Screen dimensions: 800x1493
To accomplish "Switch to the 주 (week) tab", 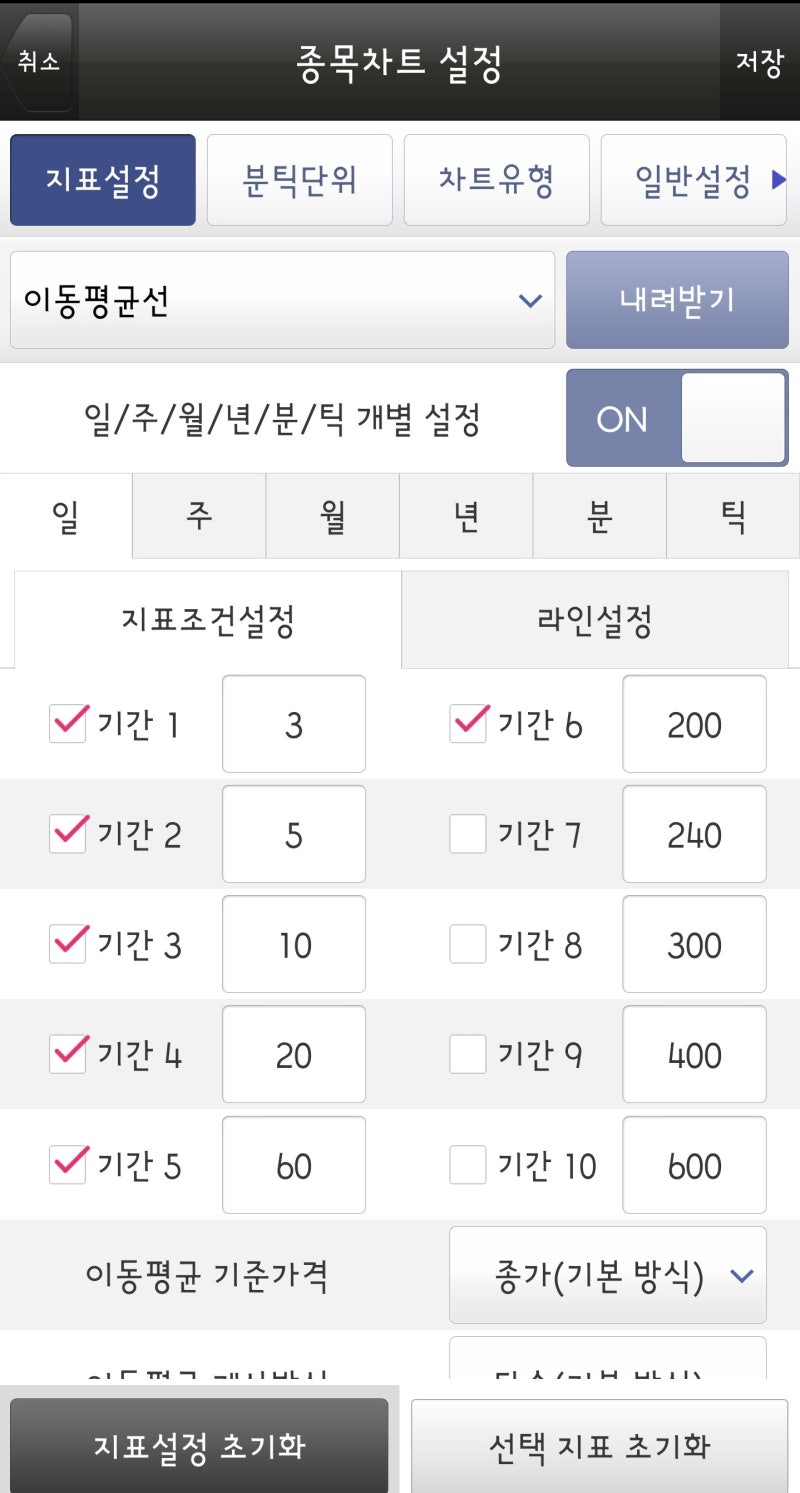I will 198,516.
